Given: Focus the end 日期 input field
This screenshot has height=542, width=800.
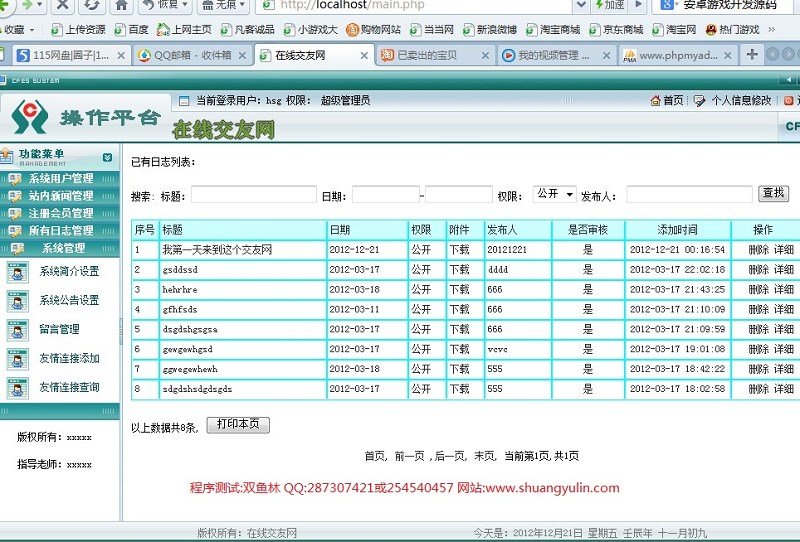Looking at the screenshot, I should click(x=459, y=194).
